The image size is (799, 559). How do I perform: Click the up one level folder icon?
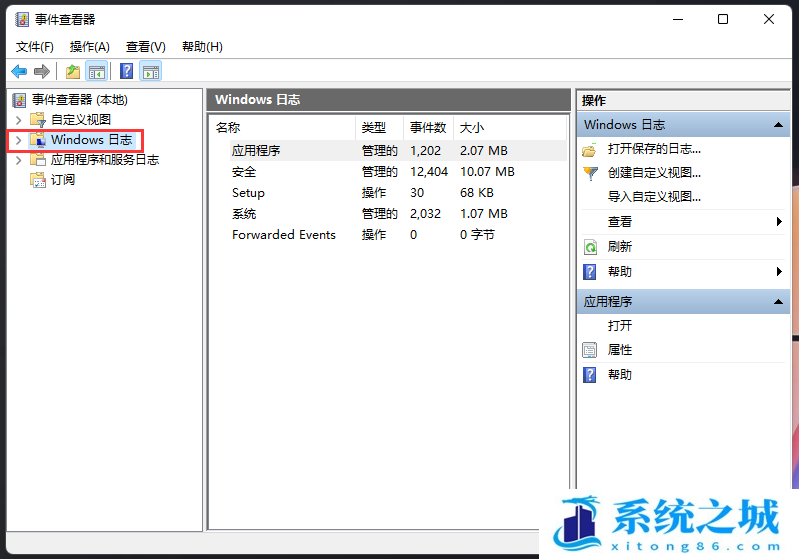[x=72, y=71]
